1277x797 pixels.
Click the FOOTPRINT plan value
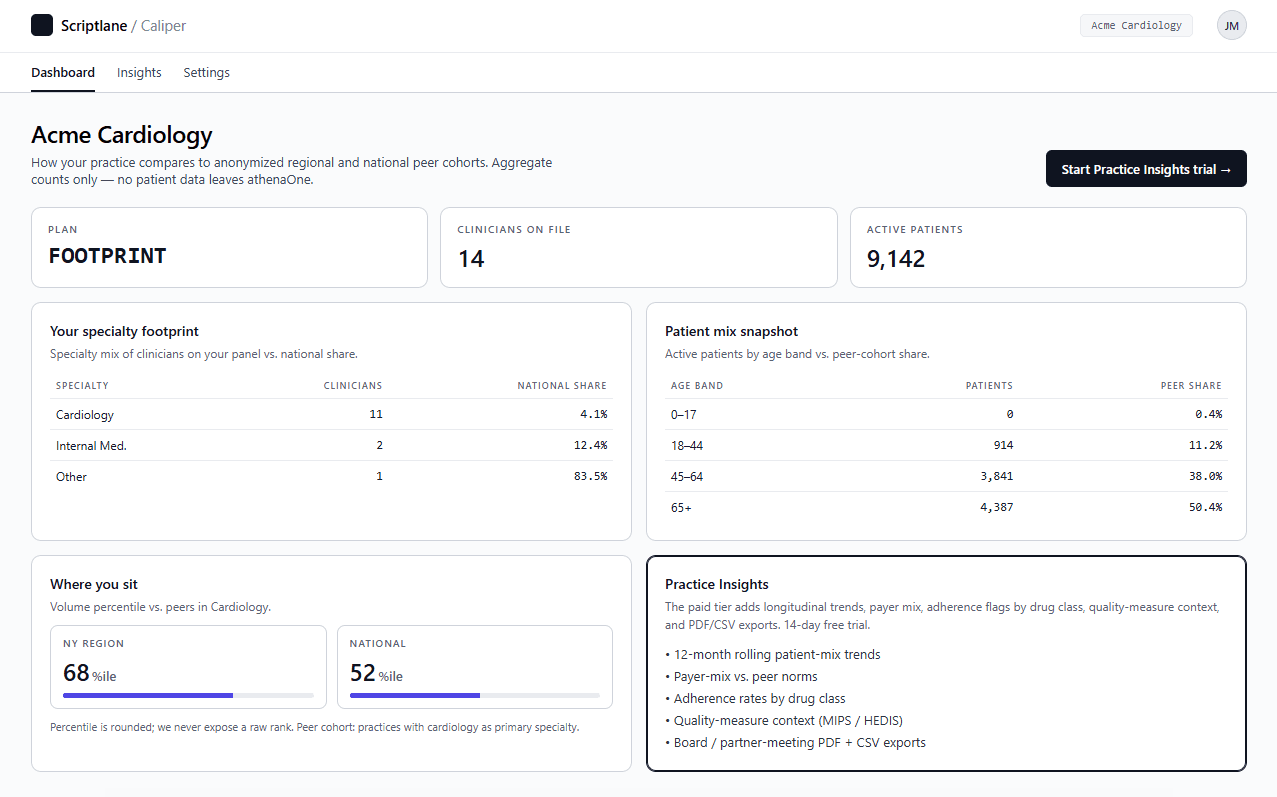[107, 256]
